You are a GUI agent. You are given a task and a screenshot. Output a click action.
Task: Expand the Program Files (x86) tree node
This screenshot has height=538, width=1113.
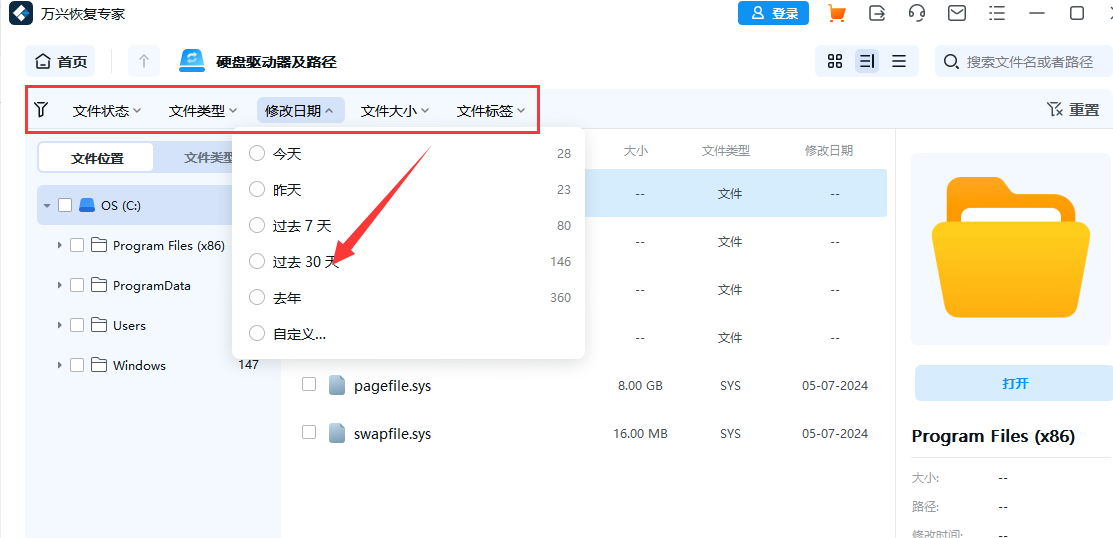pos(59,246)
